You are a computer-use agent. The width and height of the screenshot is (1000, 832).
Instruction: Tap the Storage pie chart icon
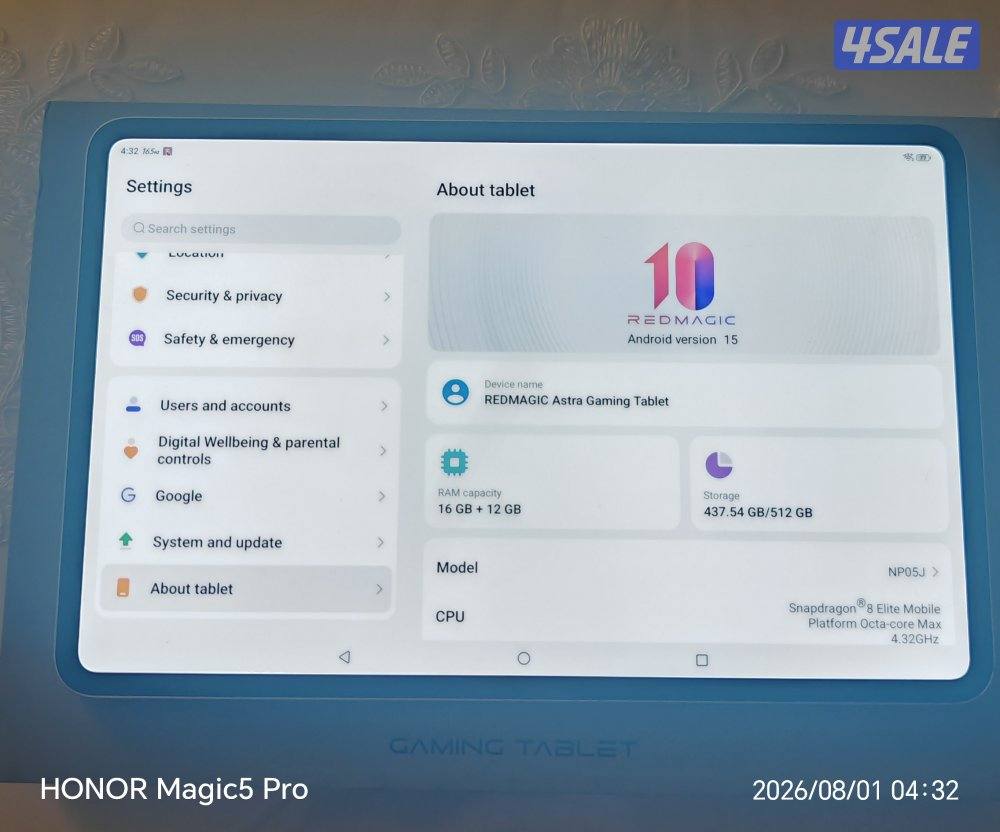click(719, 465)
